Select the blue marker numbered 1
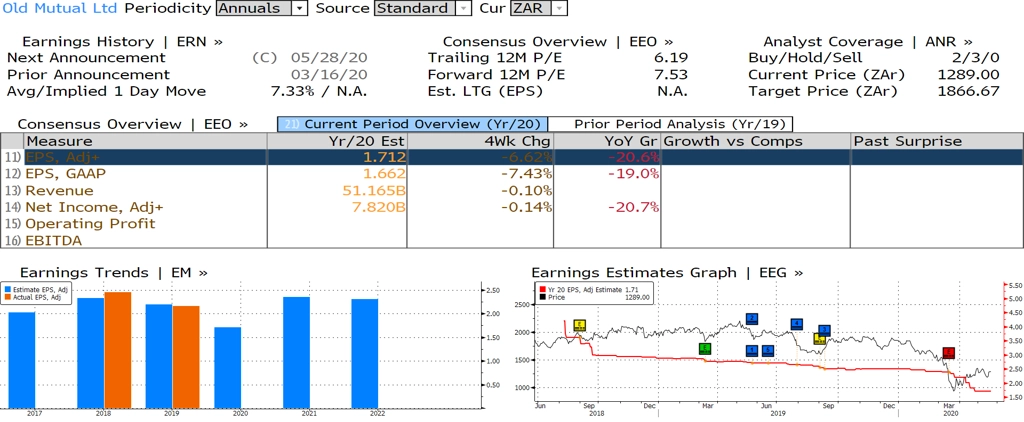The height and width of the screenshot is (422, 1024). pyautogui.click(x=752, y=351)
